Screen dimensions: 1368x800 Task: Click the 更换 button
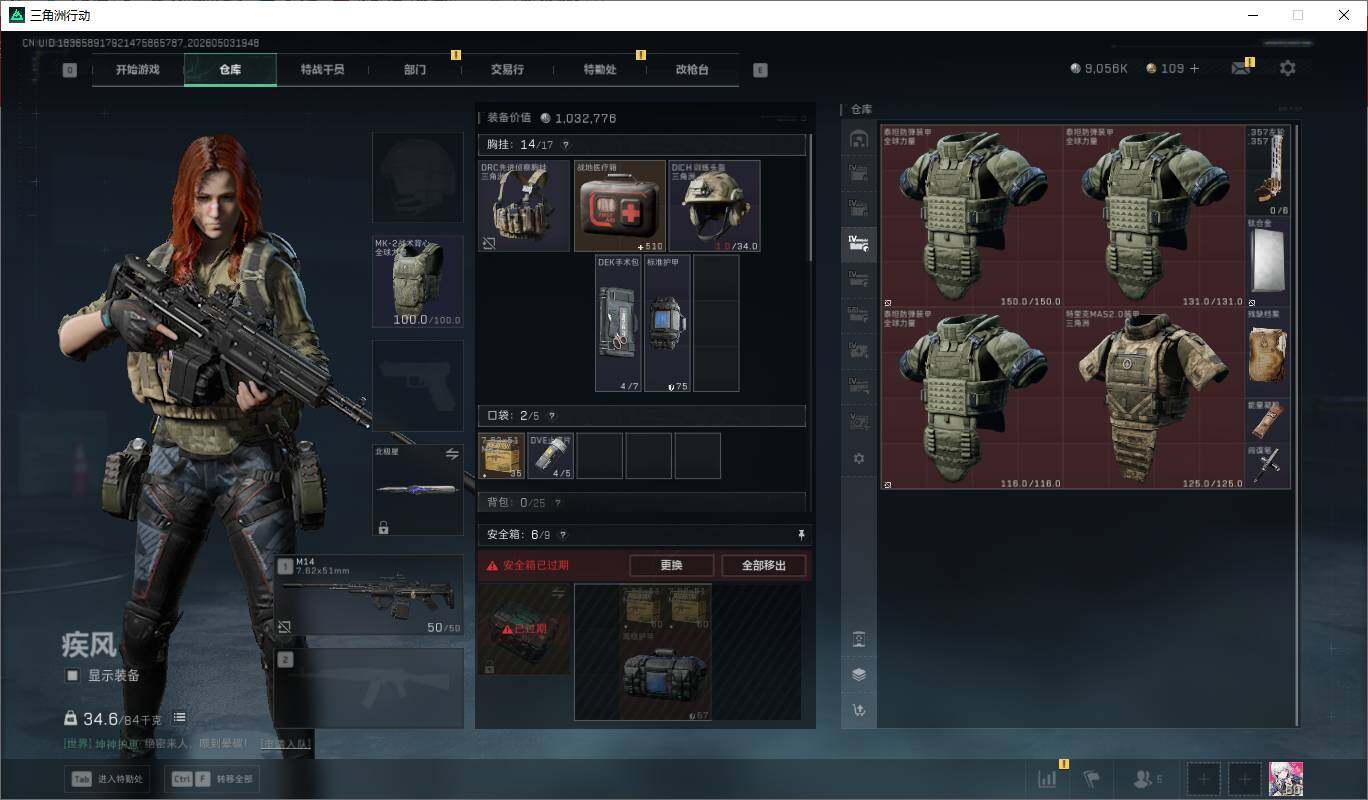pyautogui.click(x=671, y=566)
